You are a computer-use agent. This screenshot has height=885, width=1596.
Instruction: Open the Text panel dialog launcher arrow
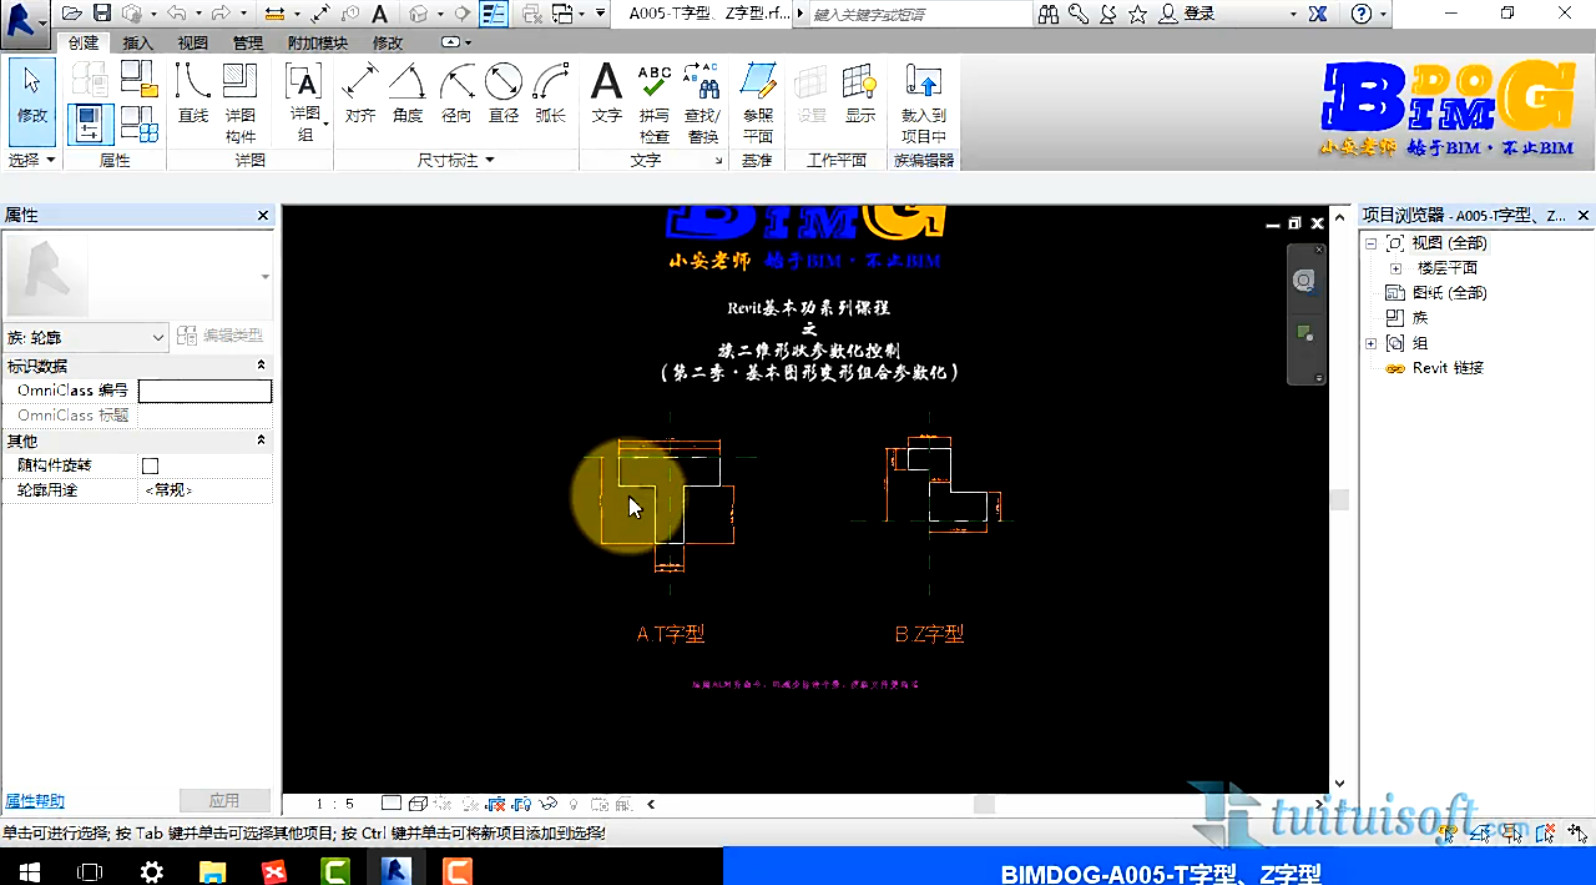pos(718,161)
